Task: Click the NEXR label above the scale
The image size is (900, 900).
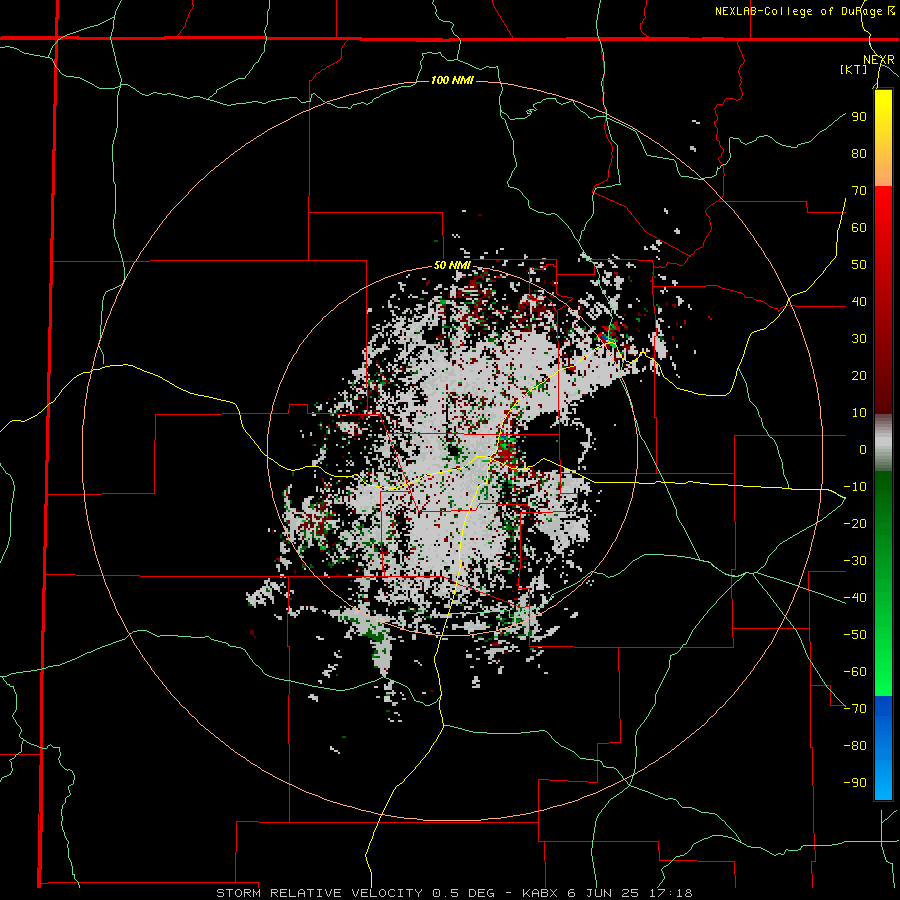Action: (x=878, y=60)
